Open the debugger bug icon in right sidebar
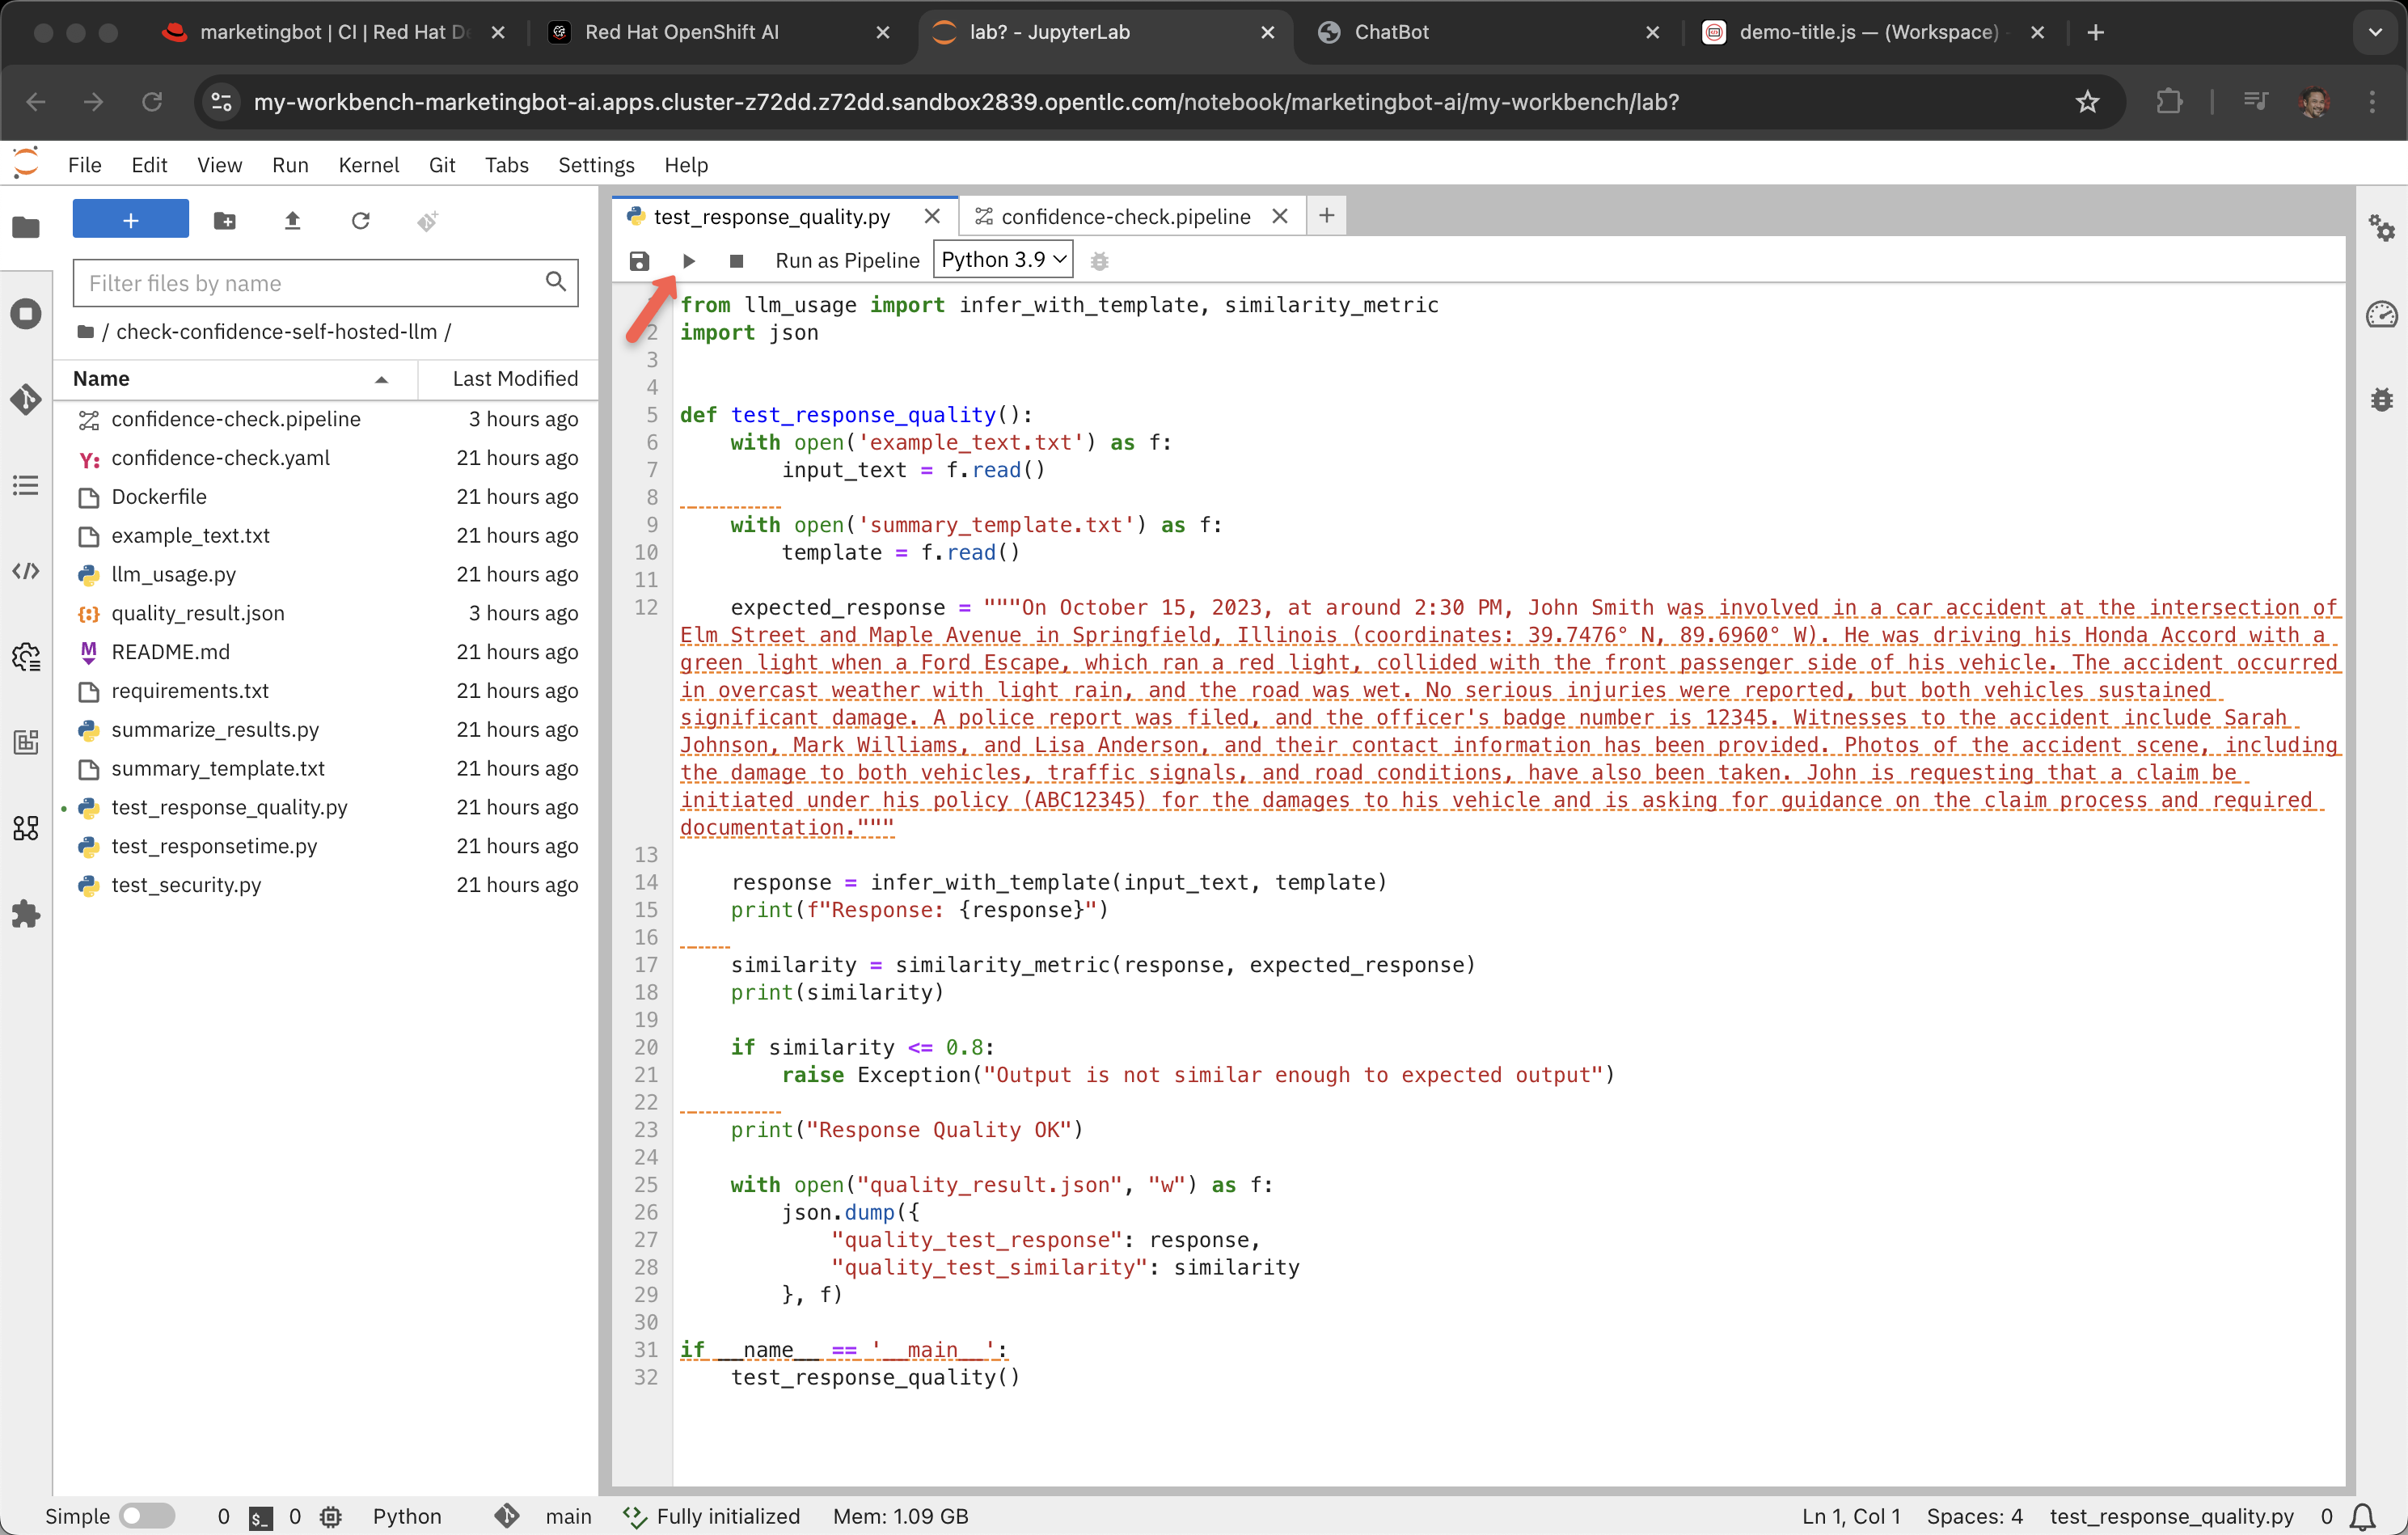 (x=2382, y=400)
